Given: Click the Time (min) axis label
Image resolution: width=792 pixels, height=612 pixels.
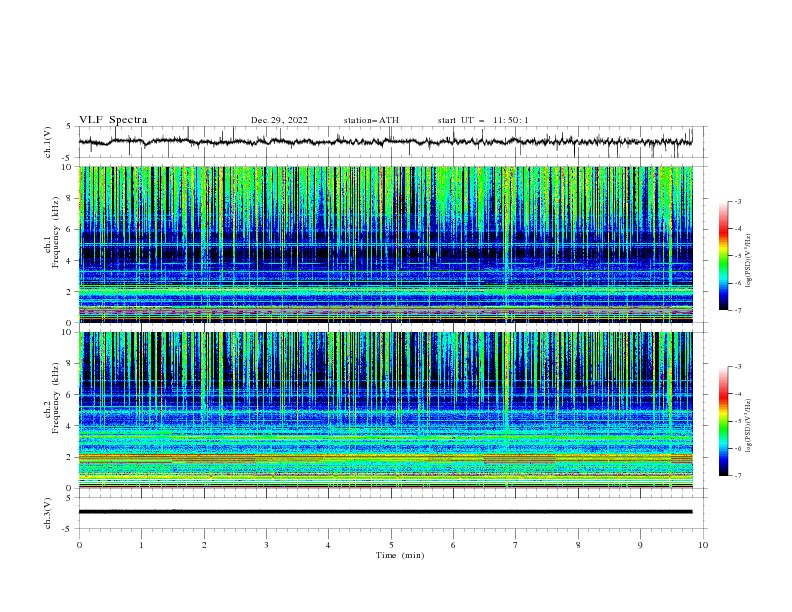Looking at the screenshot, I should point(400,555).
